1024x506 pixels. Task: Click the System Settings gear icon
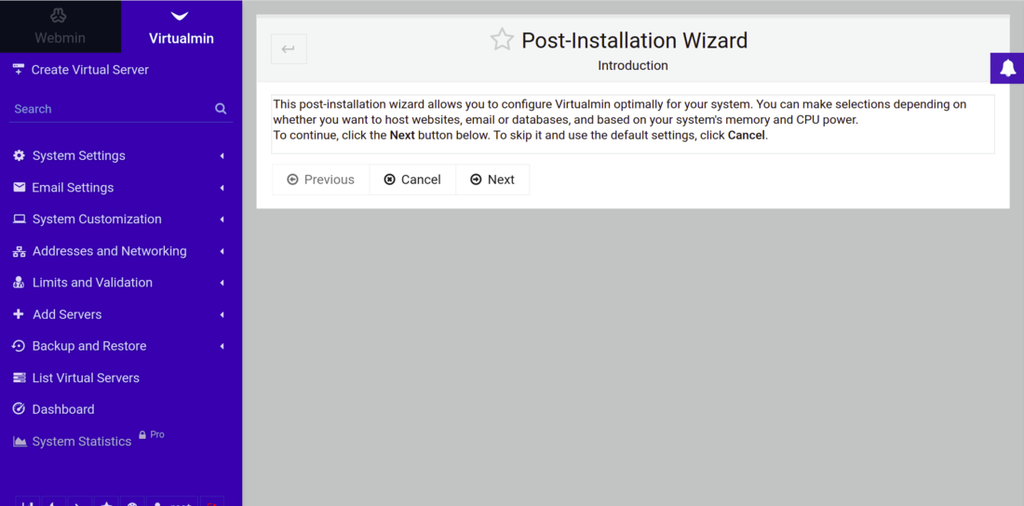pos(19,156)
